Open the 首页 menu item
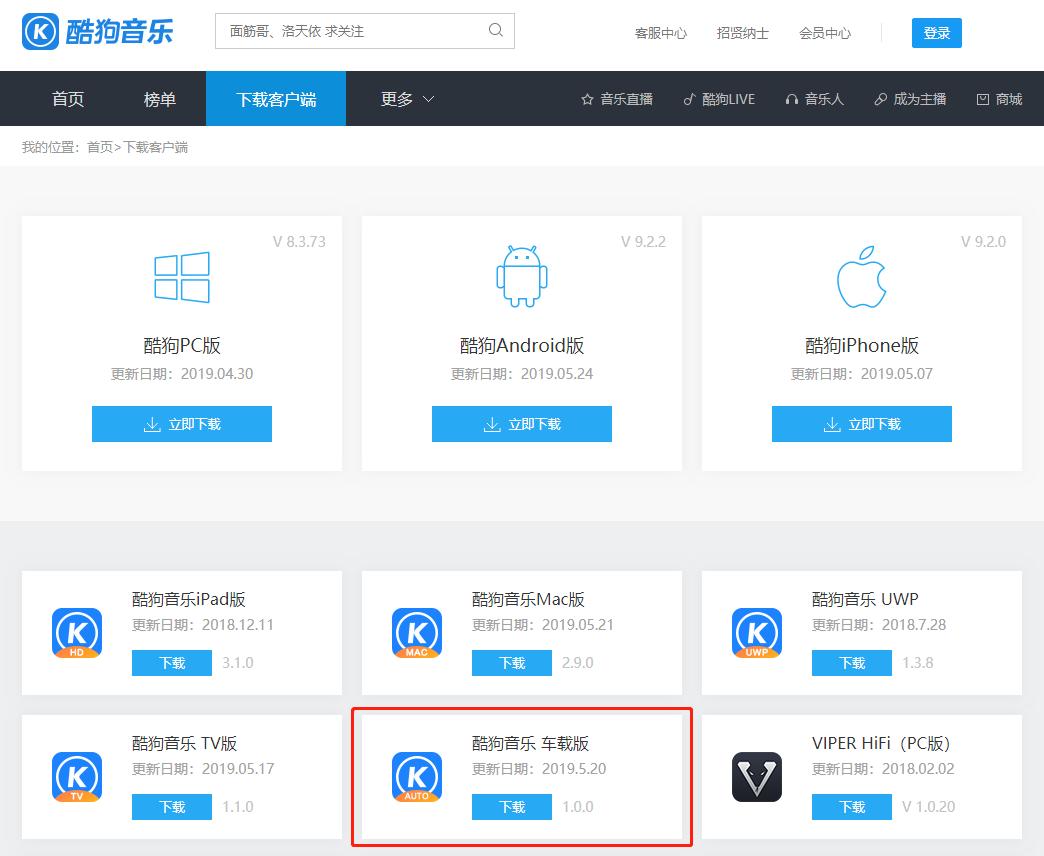Viewport: 1044px width, 856px height. (66, 98)
